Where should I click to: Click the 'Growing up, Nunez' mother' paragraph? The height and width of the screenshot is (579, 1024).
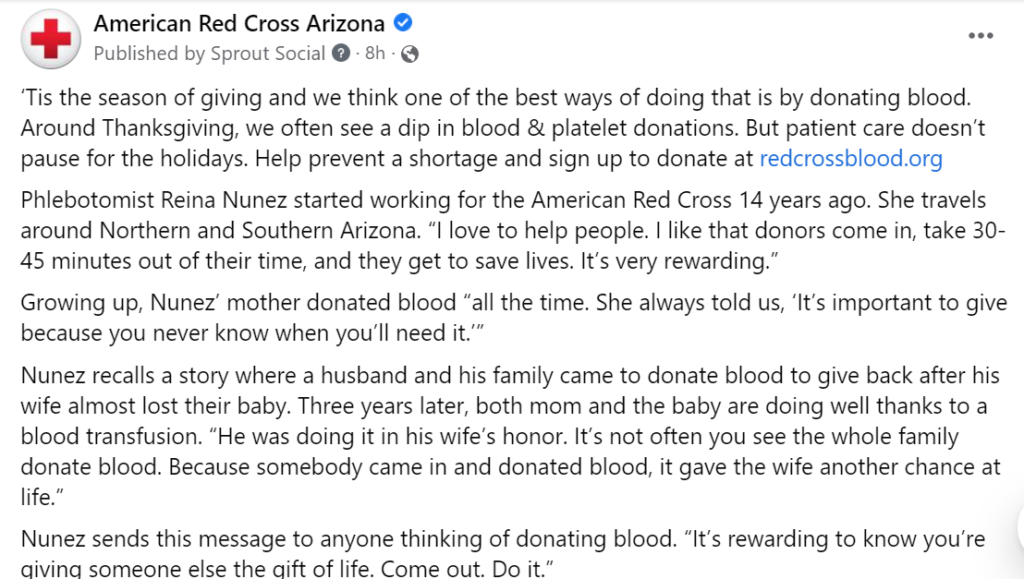point(513,318)
